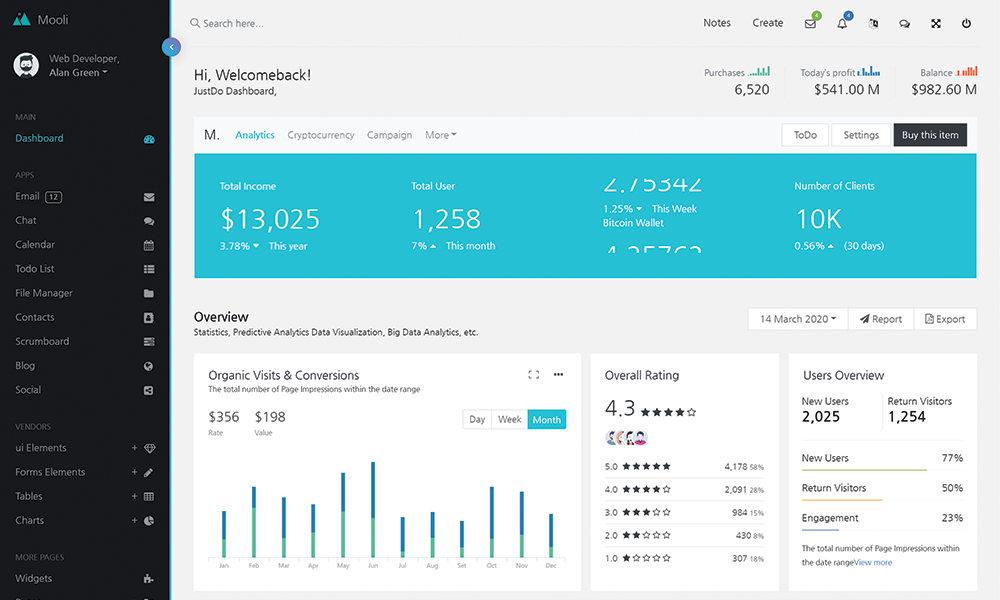Open the mail envelope icon in top bar
The height and width of the screenshot is (600, 1000).
[x=810, y=23]
